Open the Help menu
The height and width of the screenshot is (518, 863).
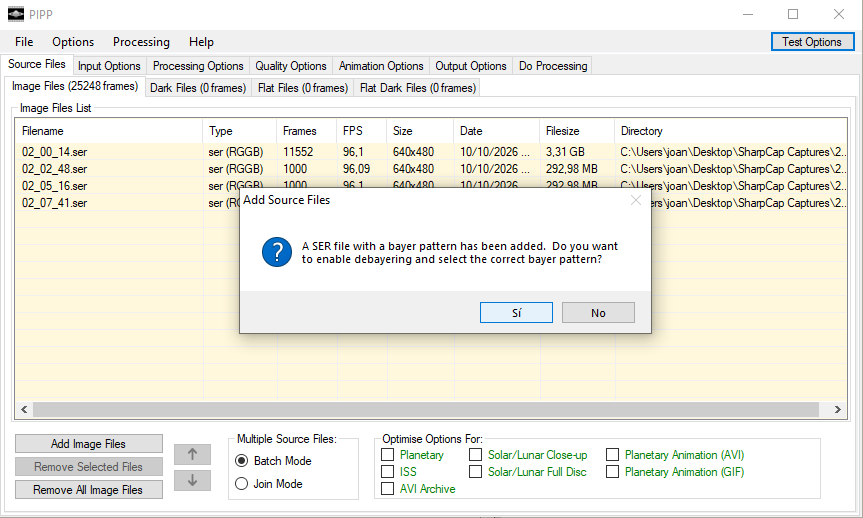pos(201,42)
